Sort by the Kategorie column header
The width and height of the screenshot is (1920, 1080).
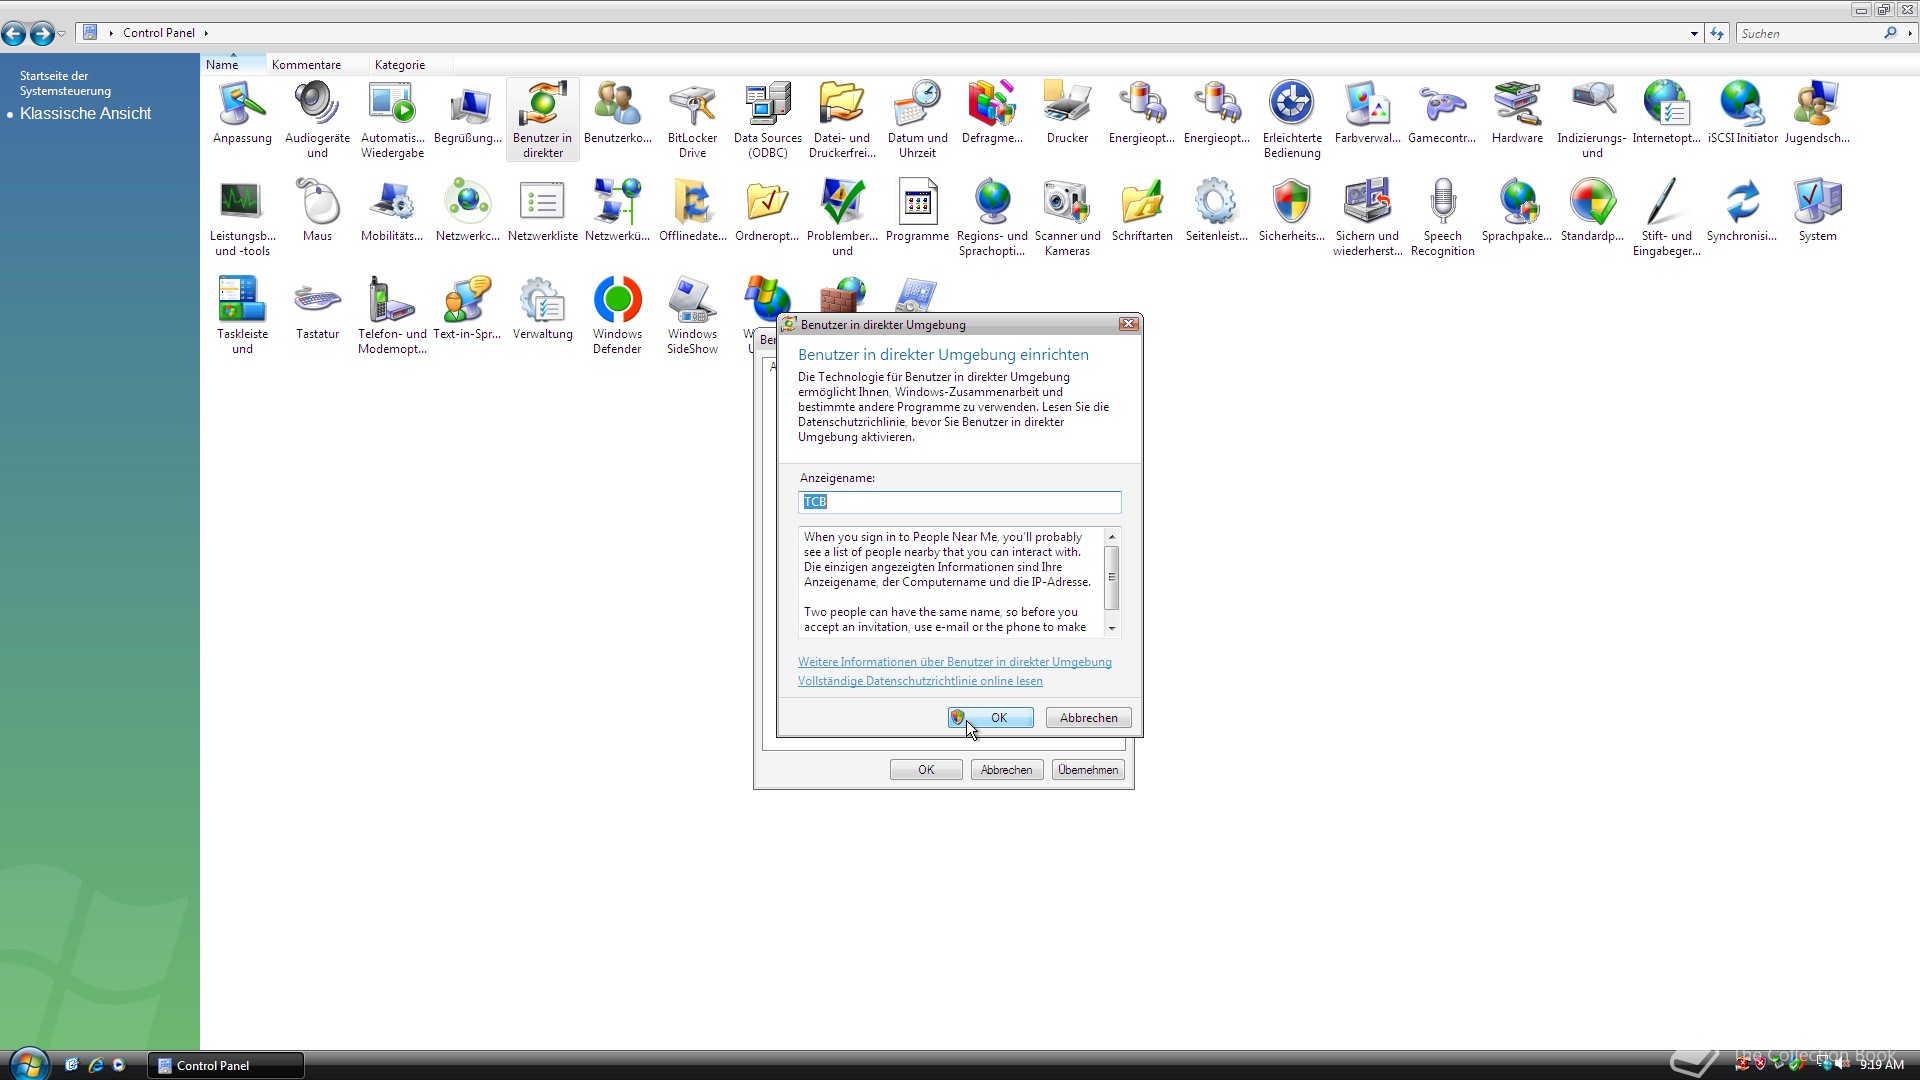click(x=410, y=65)
